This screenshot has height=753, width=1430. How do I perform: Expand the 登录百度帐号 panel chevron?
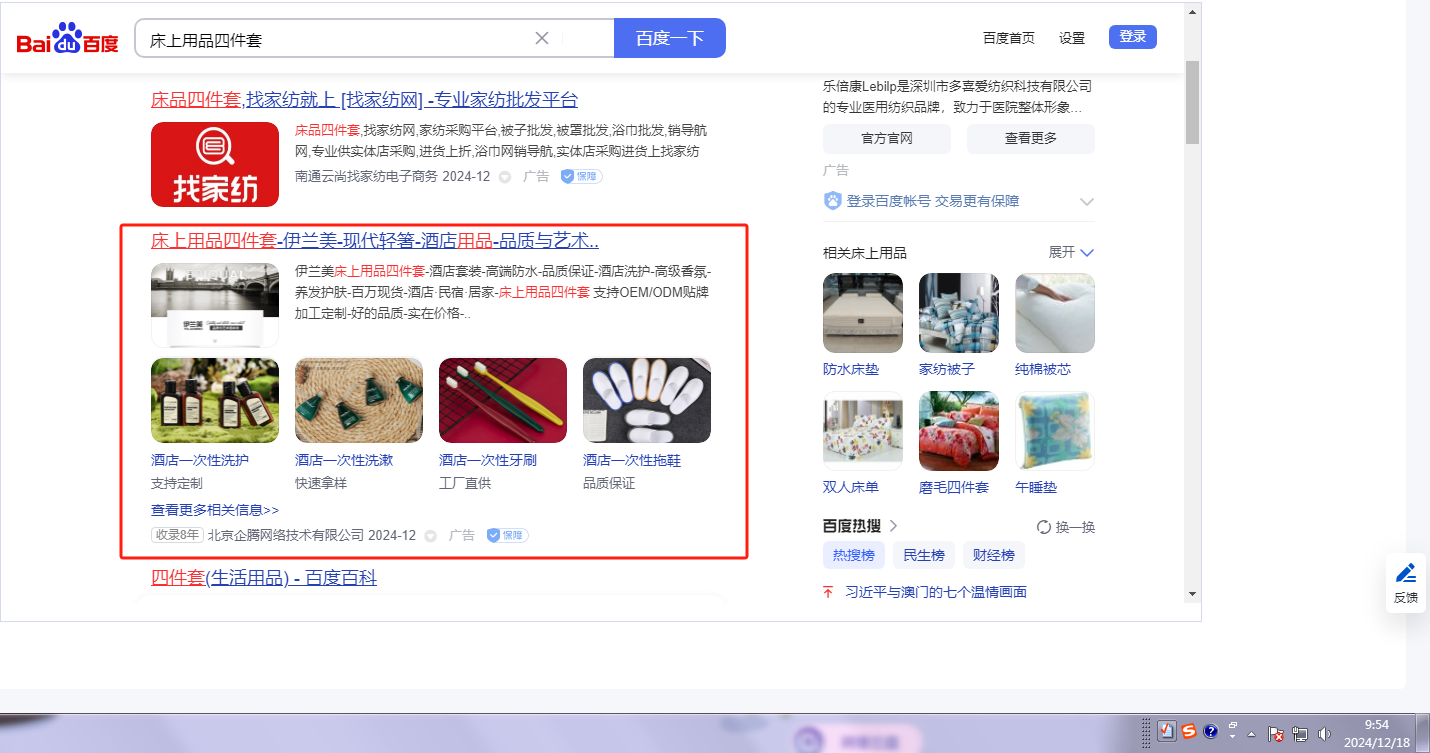pos(1087,202)
